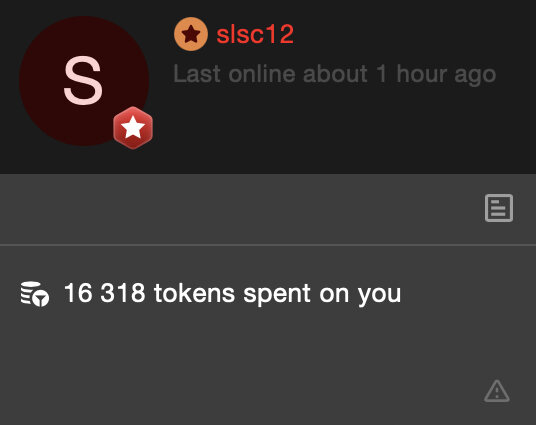Click the word 'tokens' in the stats row
Image resolution: width=536 pixels, height=425 pixels.
tap(194, 293)
